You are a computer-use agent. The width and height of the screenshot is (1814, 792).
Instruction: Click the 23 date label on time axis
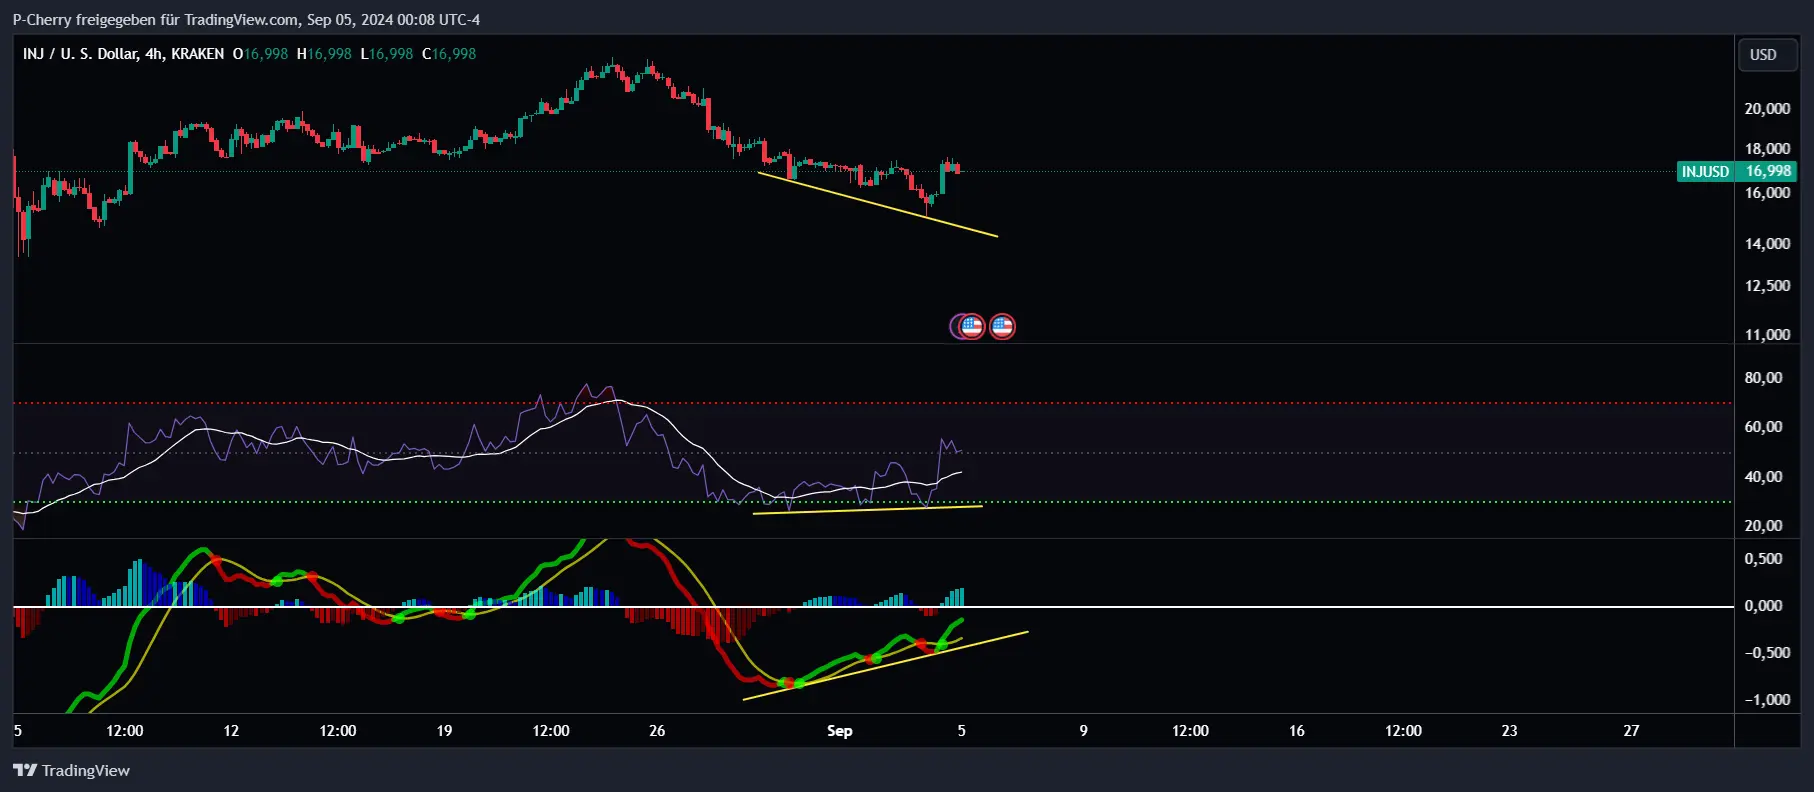[1509, 731]
